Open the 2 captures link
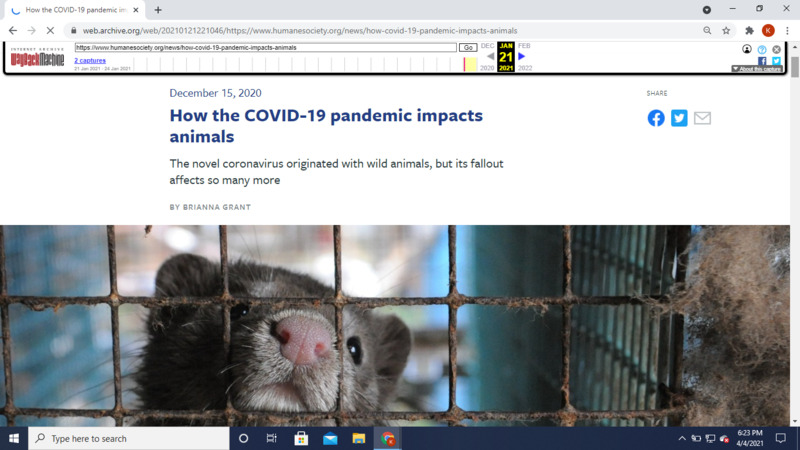800x450 pixels. 91,60
